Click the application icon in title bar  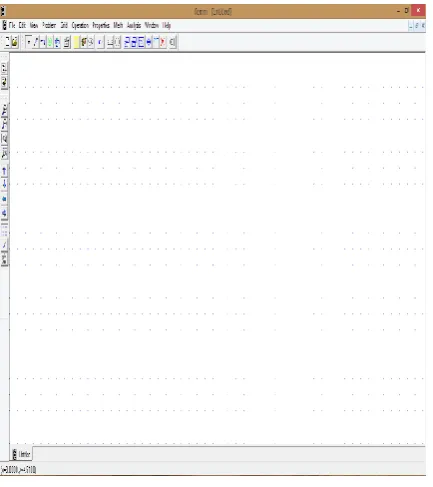pyautogui.click(x=3, y=11)
